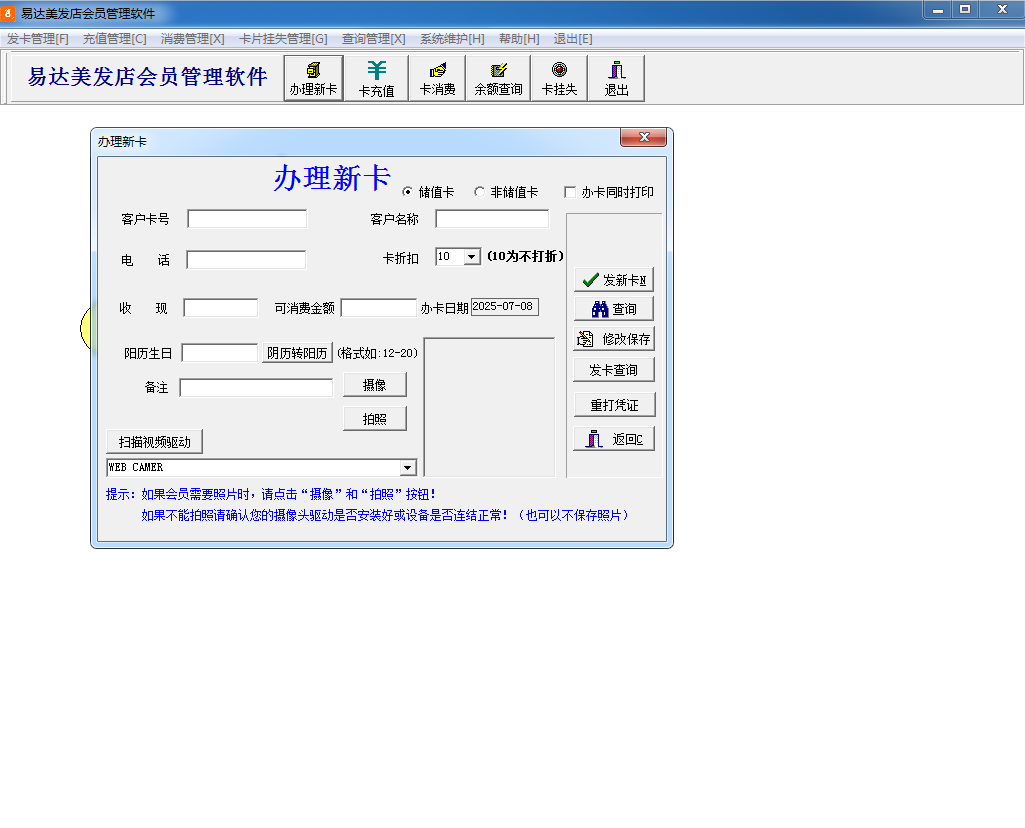This screenshot has width=1025, height=828.
Task: Click the 阴历转阳历 button
Action: pos(297,353)
